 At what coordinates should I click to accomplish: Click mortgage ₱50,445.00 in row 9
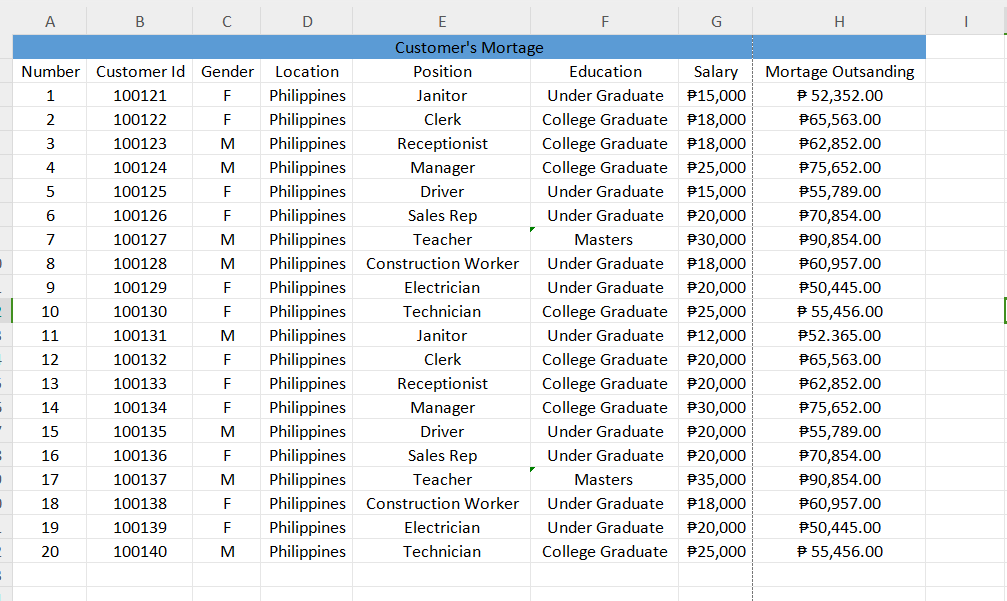coord(839,288)
